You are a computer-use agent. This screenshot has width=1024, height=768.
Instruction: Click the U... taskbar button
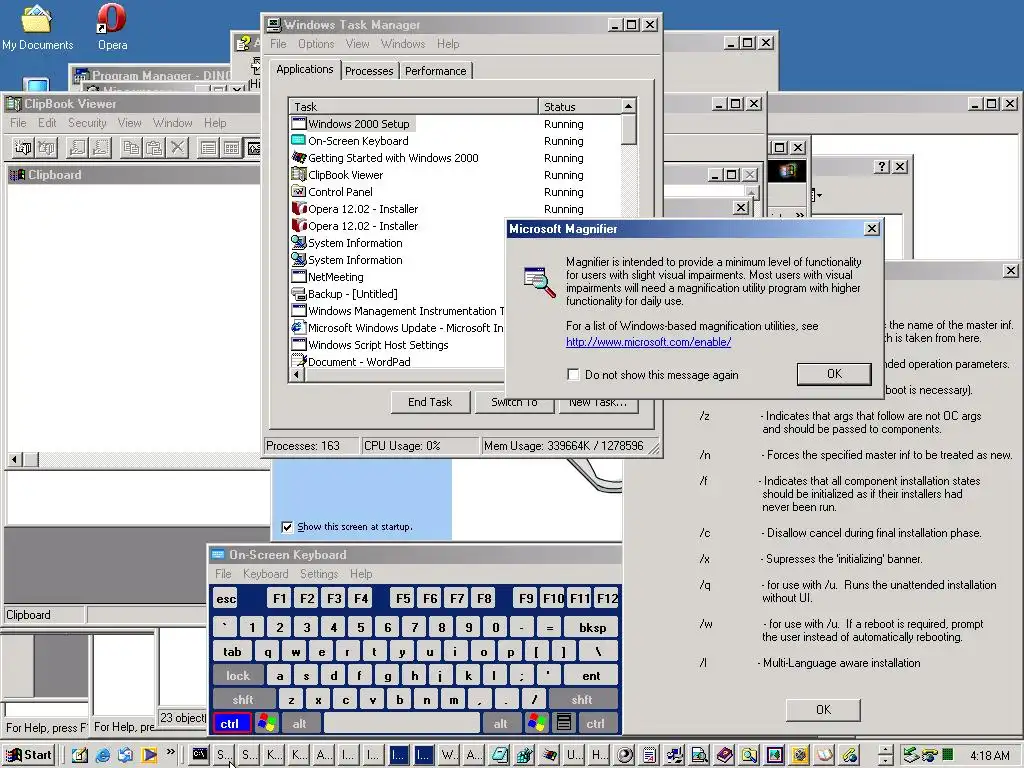tap(574, 755)
